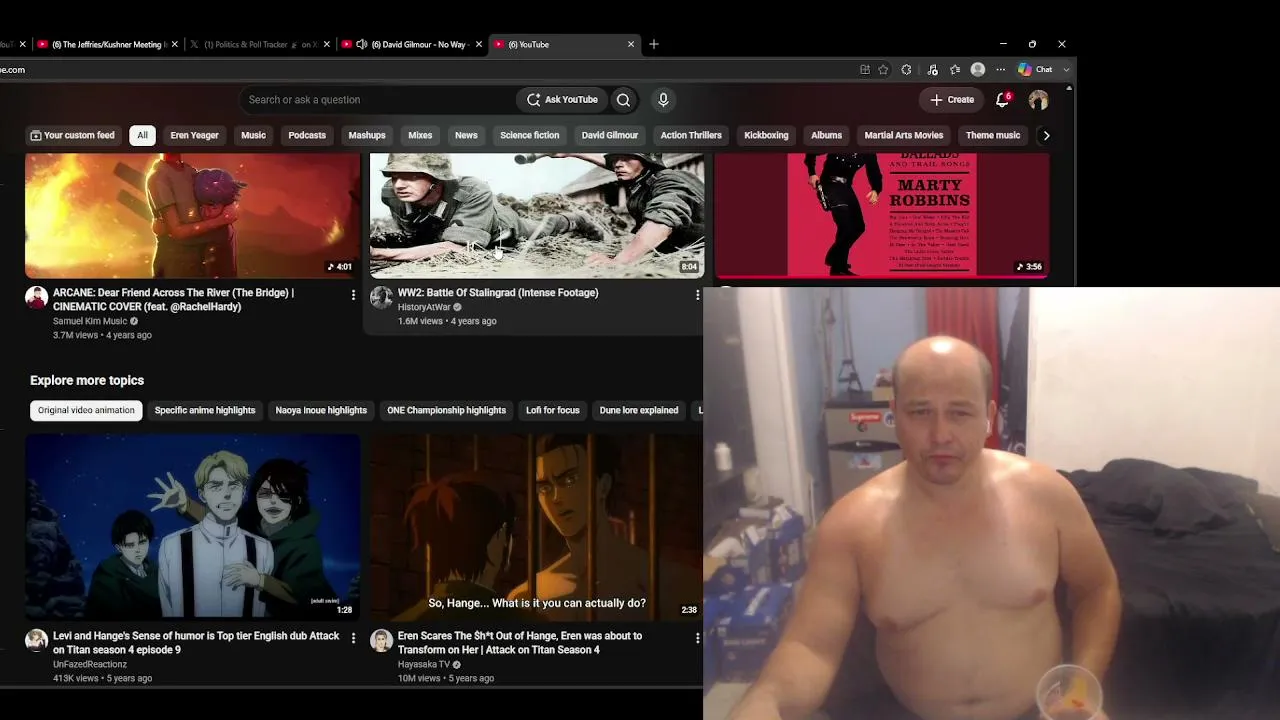Select the All filter chip

142,135
